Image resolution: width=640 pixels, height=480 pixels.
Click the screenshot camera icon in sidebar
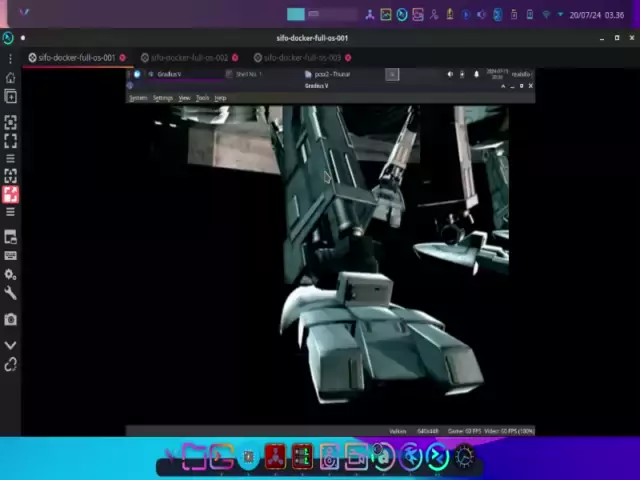[10, 319]
